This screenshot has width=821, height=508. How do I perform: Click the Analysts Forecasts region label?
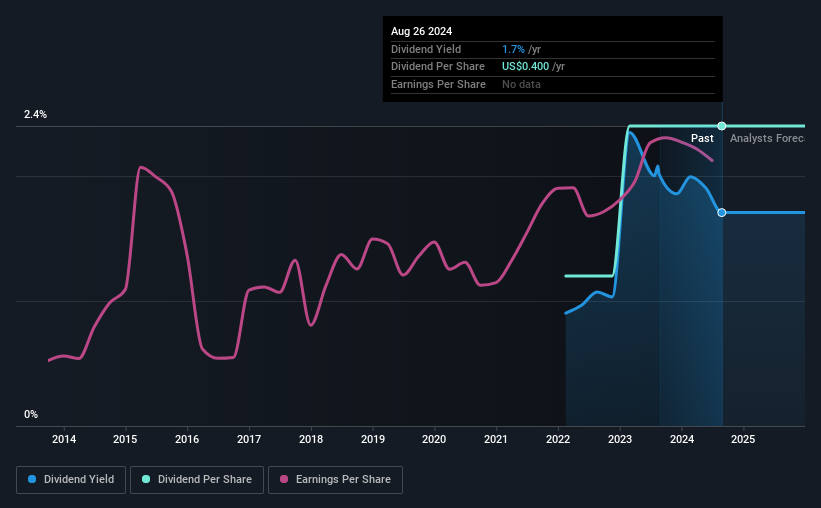pyautogui.click(x=767, y=138)
